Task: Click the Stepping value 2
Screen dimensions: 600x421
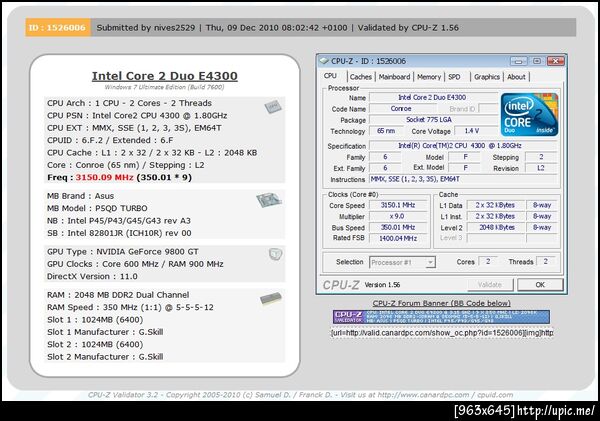Action: click(x=541, y=157)
